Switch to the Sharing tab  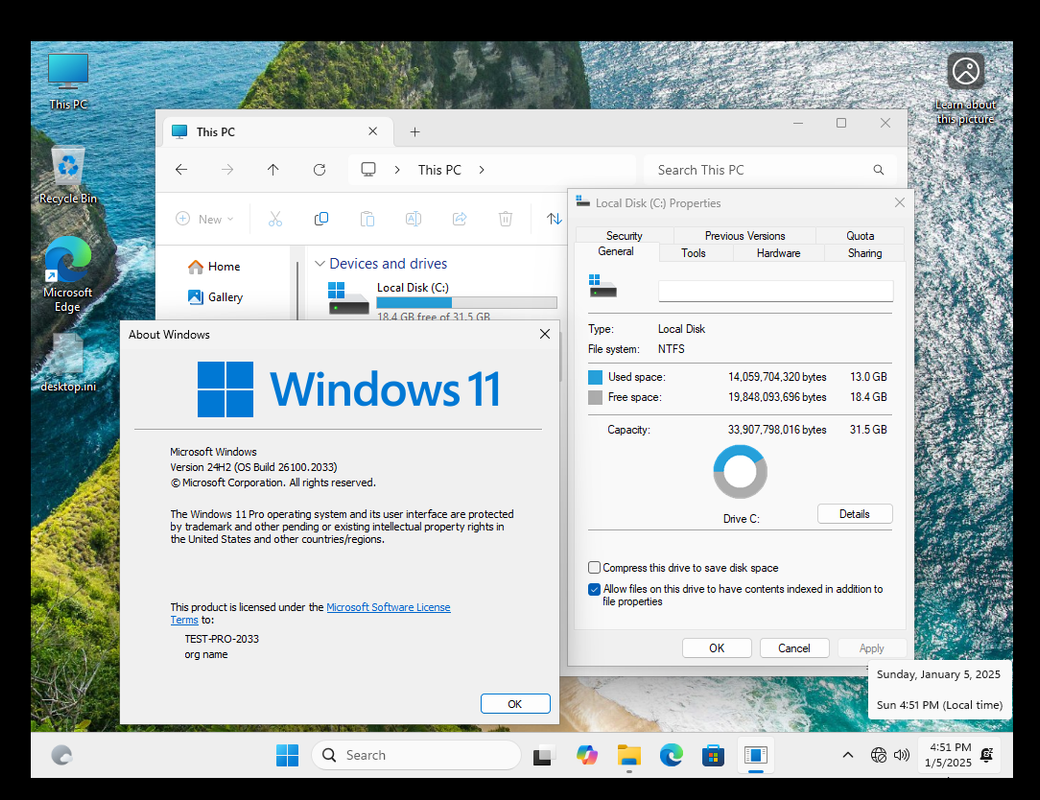[x=865, y=253]
